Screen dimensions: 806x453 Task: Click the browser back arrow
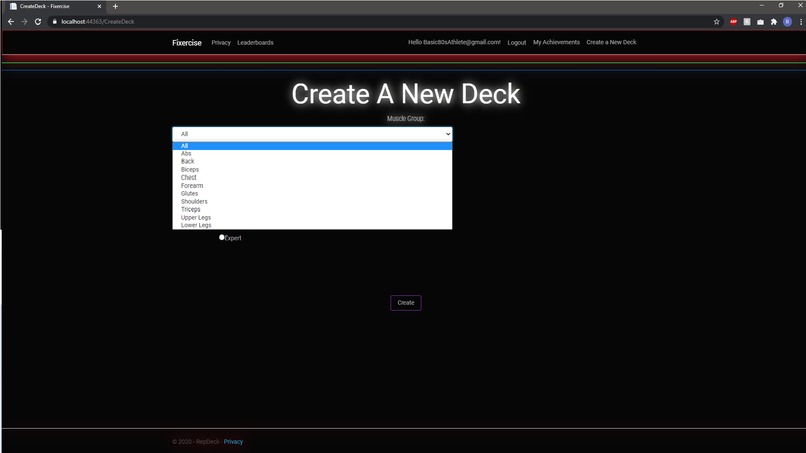(11, 22)
